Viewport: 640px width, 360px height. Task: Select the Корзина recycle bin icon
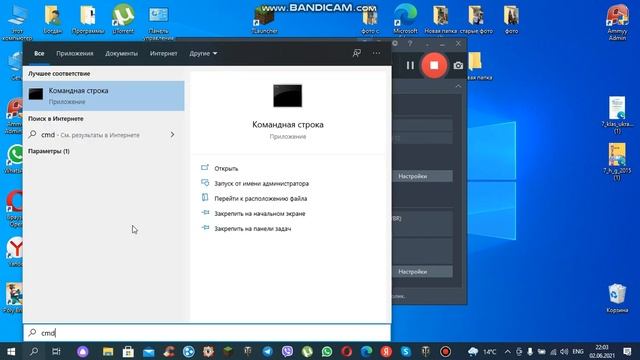[x=617, y=298]
